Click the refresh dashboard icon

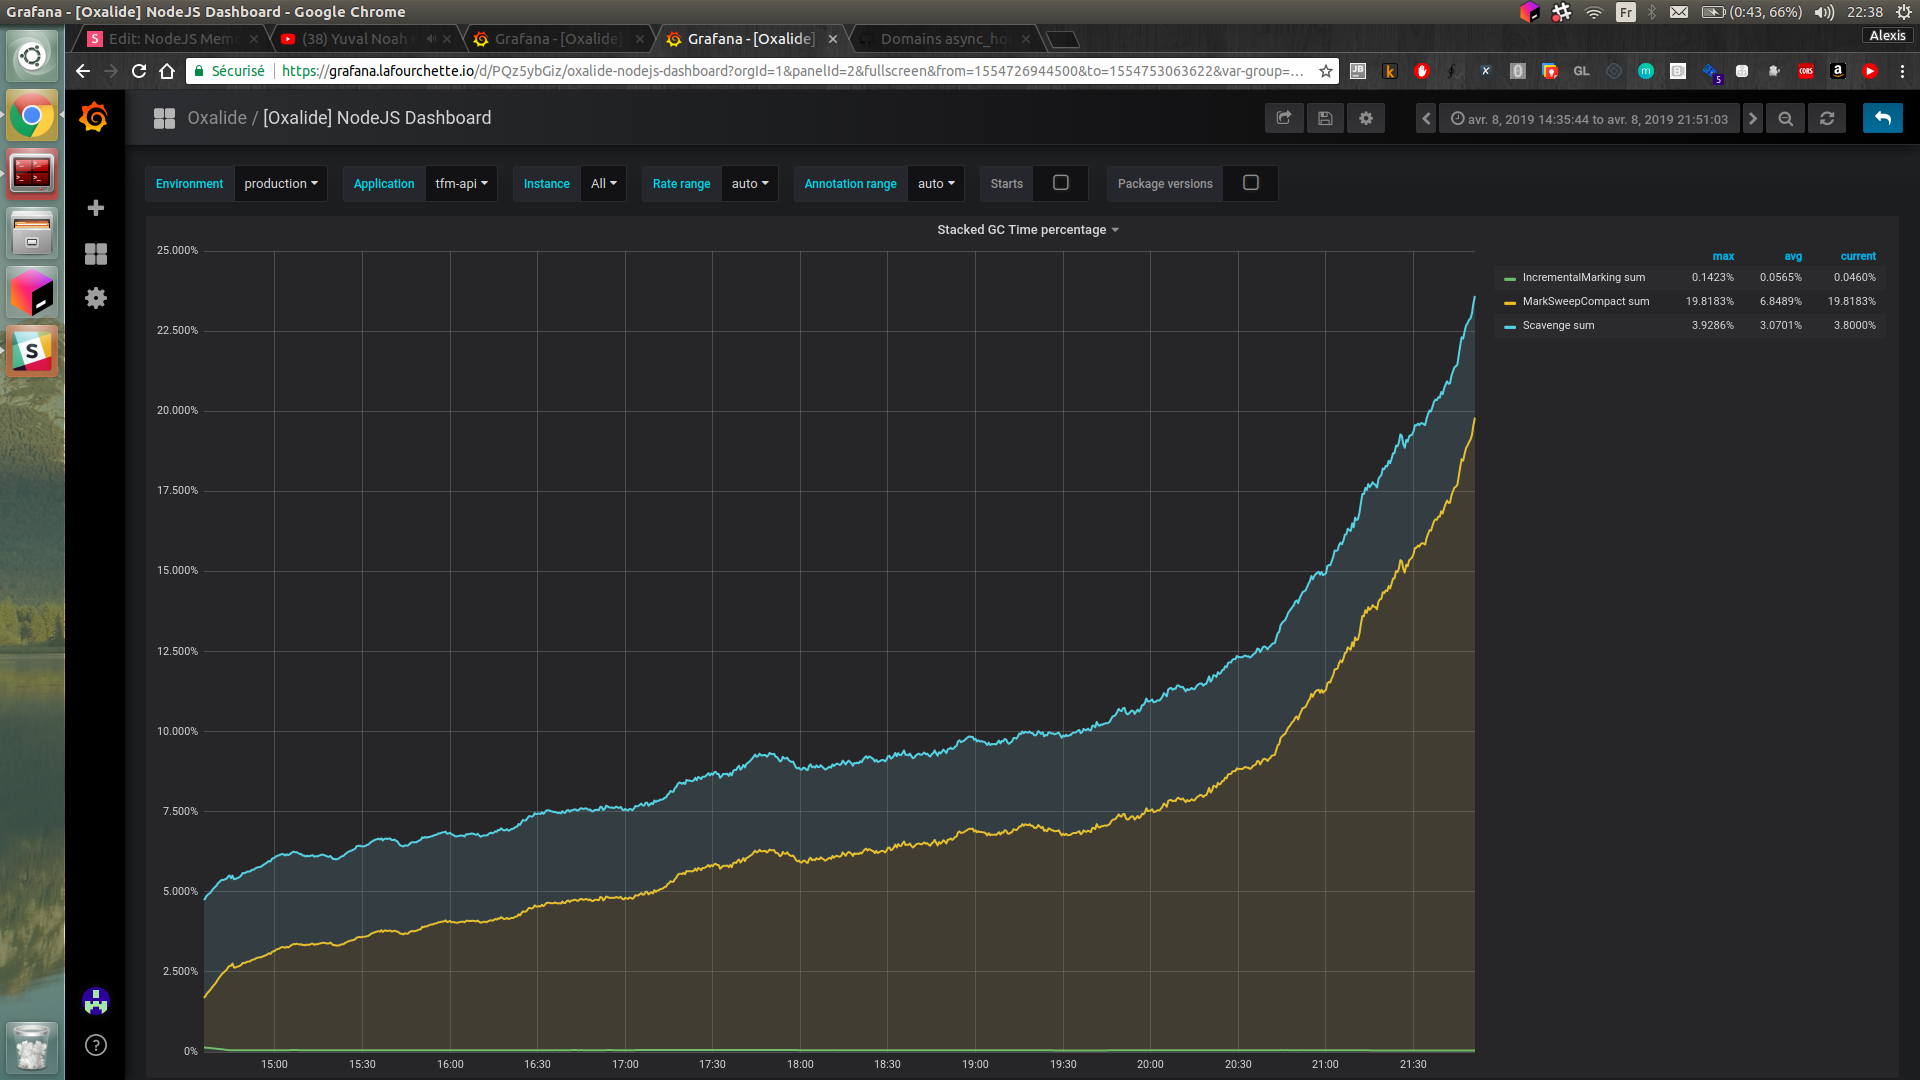click(1827, 118)
